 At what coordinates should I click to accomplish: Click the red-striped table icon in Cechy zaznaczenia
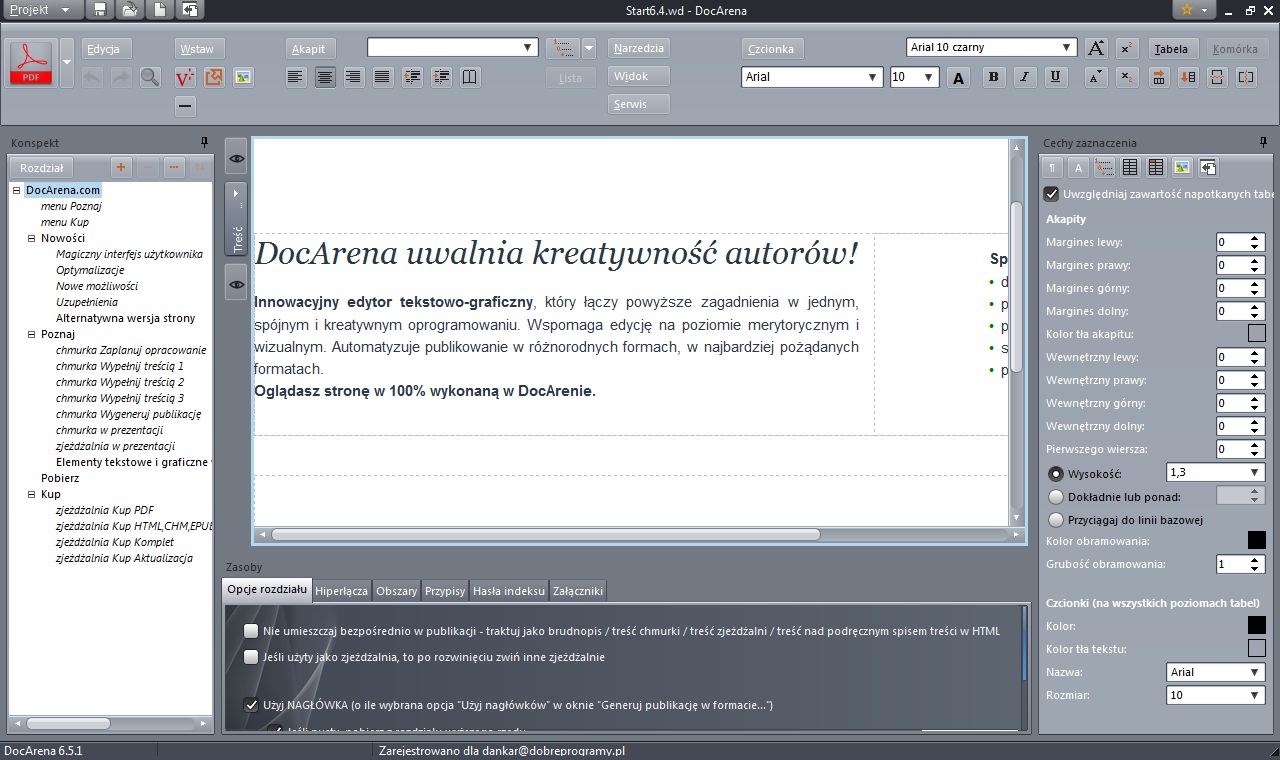[x=1156, y=167]
